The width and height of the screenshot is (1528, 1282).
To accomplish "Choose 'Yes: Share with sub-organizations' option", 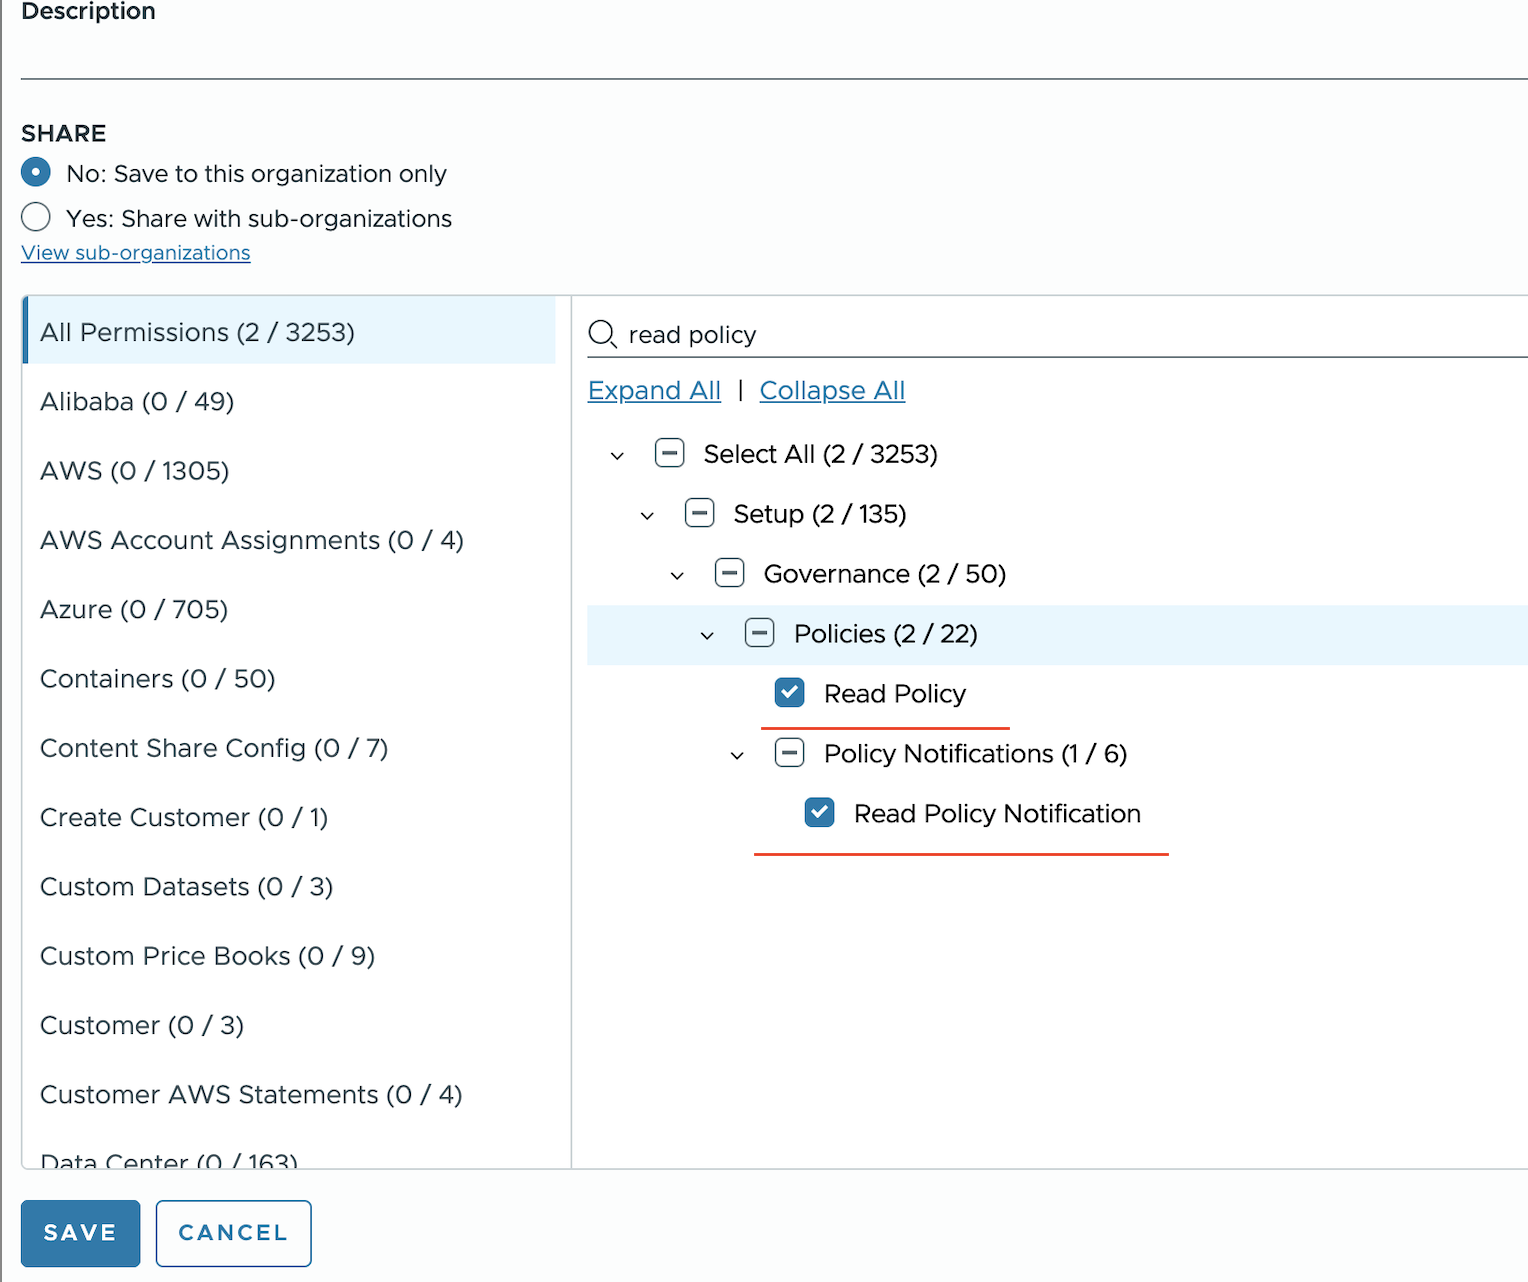I will [x=36, y=217].
